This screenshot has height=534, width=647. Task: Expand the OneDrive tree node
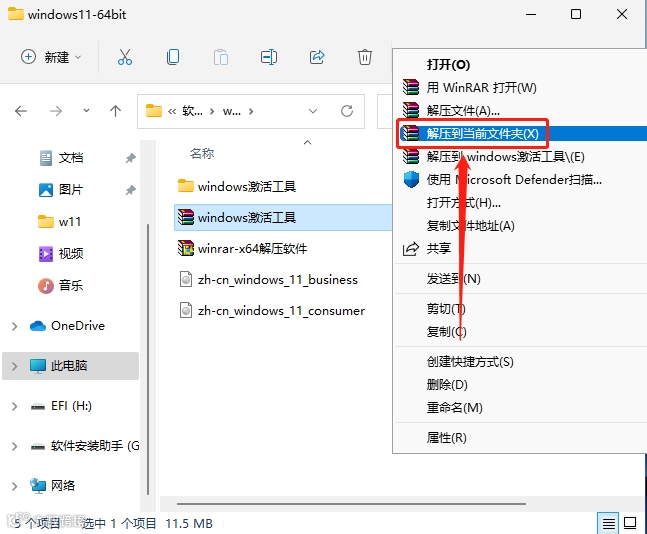point(14,326)
